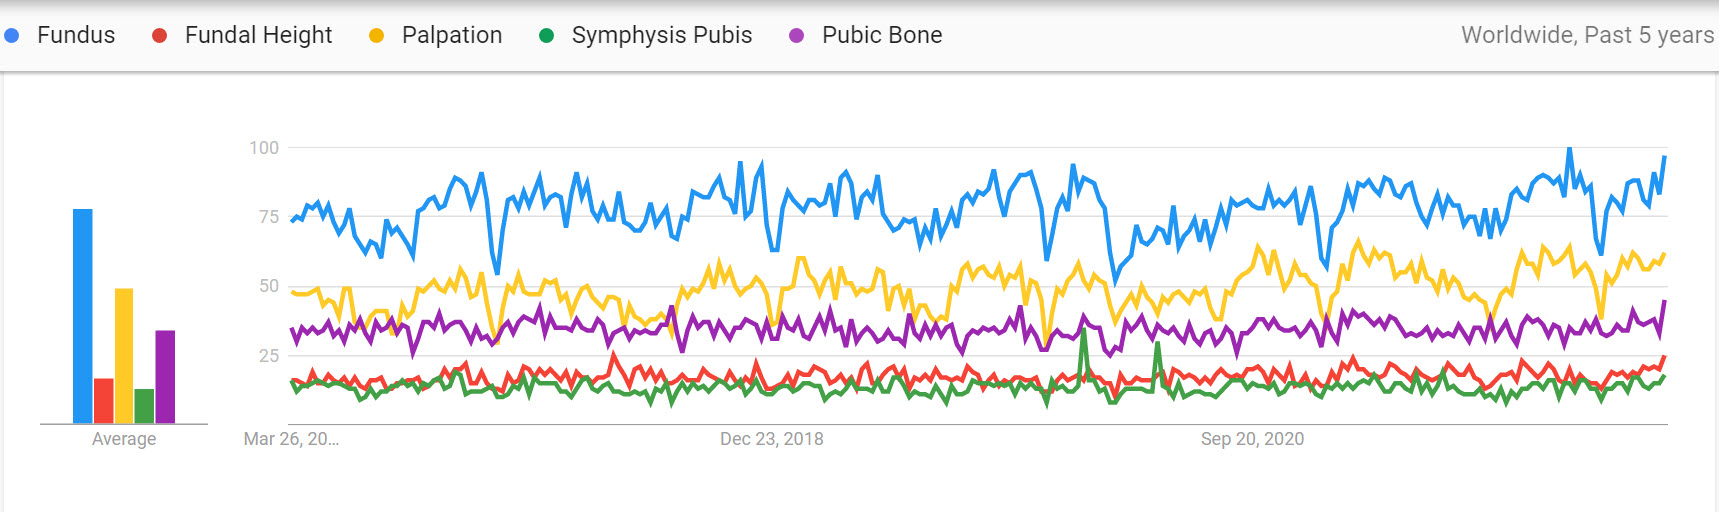Click the 100 y-axis value label
Viewport: 1719px width, 512px height.
click(264, 148)
